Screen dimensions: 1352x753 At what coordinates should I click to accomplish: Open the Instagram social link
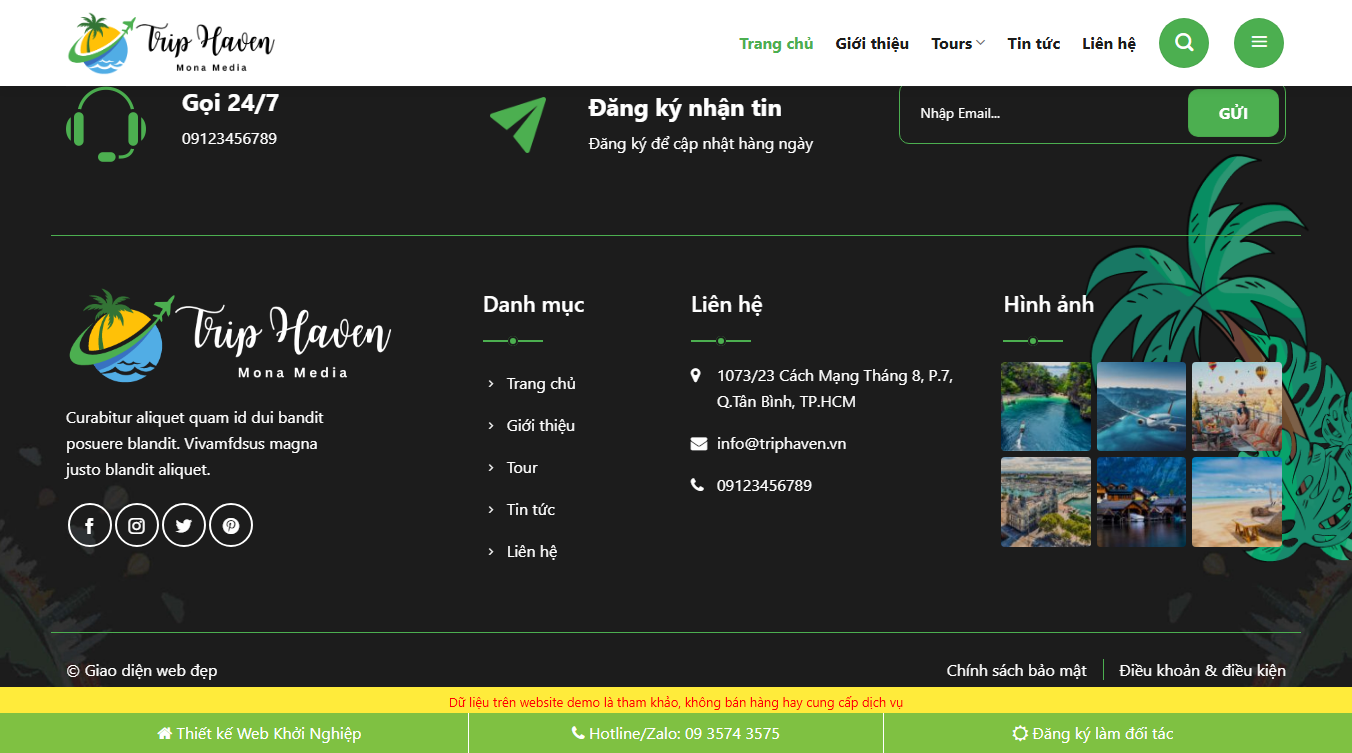137,525
